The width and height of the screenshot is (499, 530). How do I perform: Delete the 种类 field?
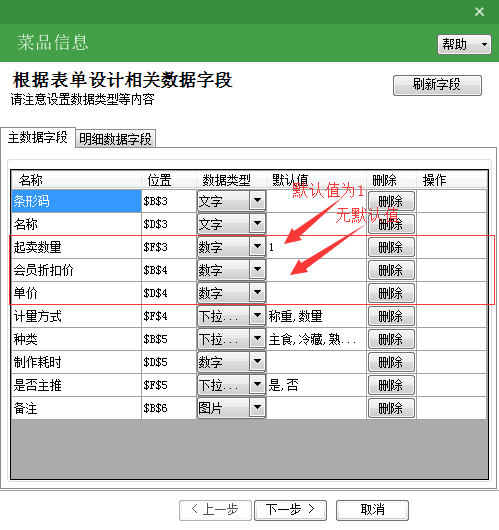point(391,339)
